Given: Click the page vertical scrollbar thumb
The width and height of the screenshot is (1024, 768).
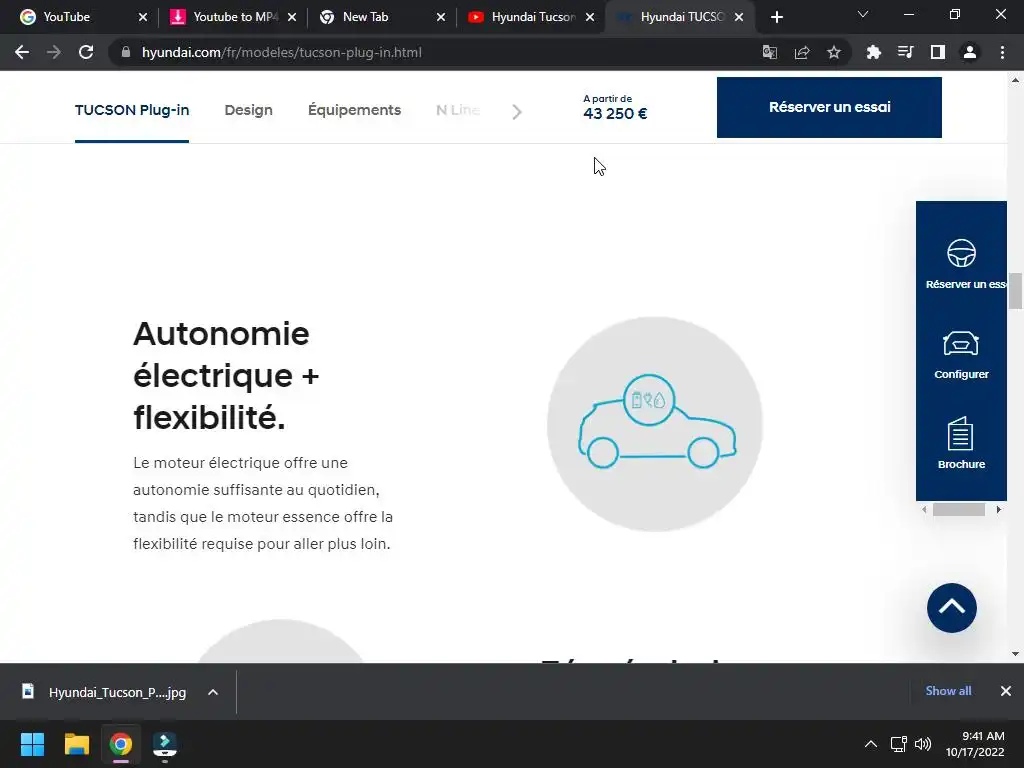Looking at the screenshot, I should [1015, 291].
